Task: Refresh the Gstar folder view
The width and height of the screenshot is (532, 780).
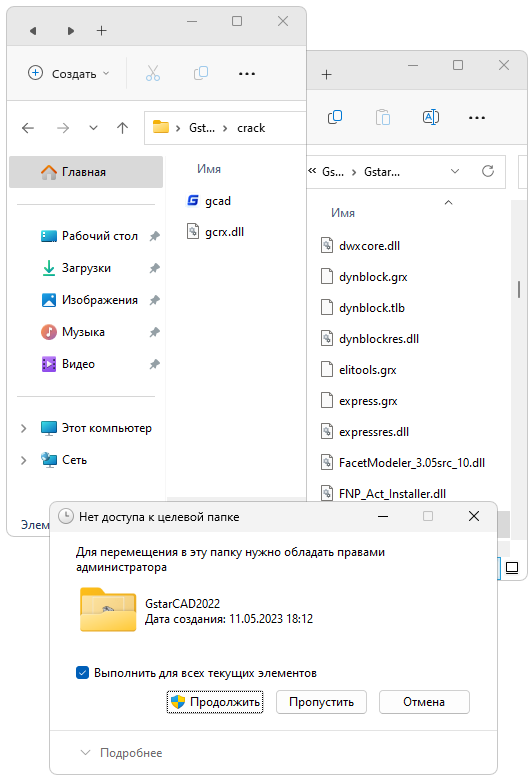Action: (x=488, y=171)
